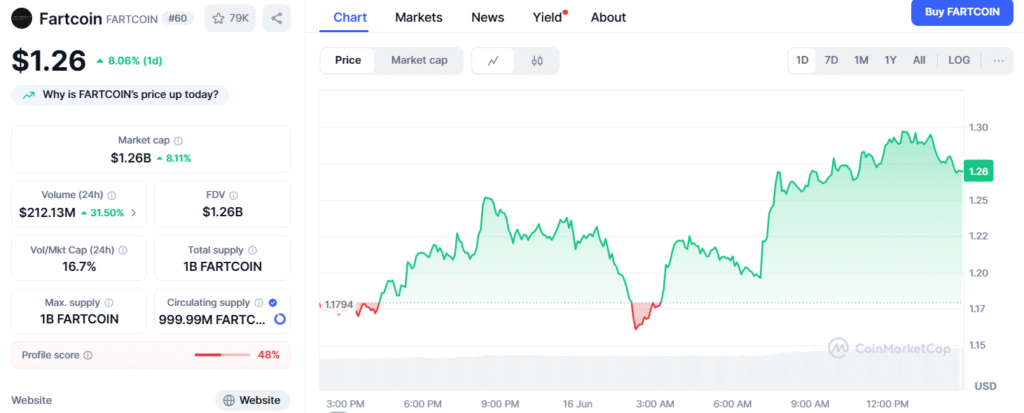
Task: Open the Yield tab
Action: click(549, 18)
